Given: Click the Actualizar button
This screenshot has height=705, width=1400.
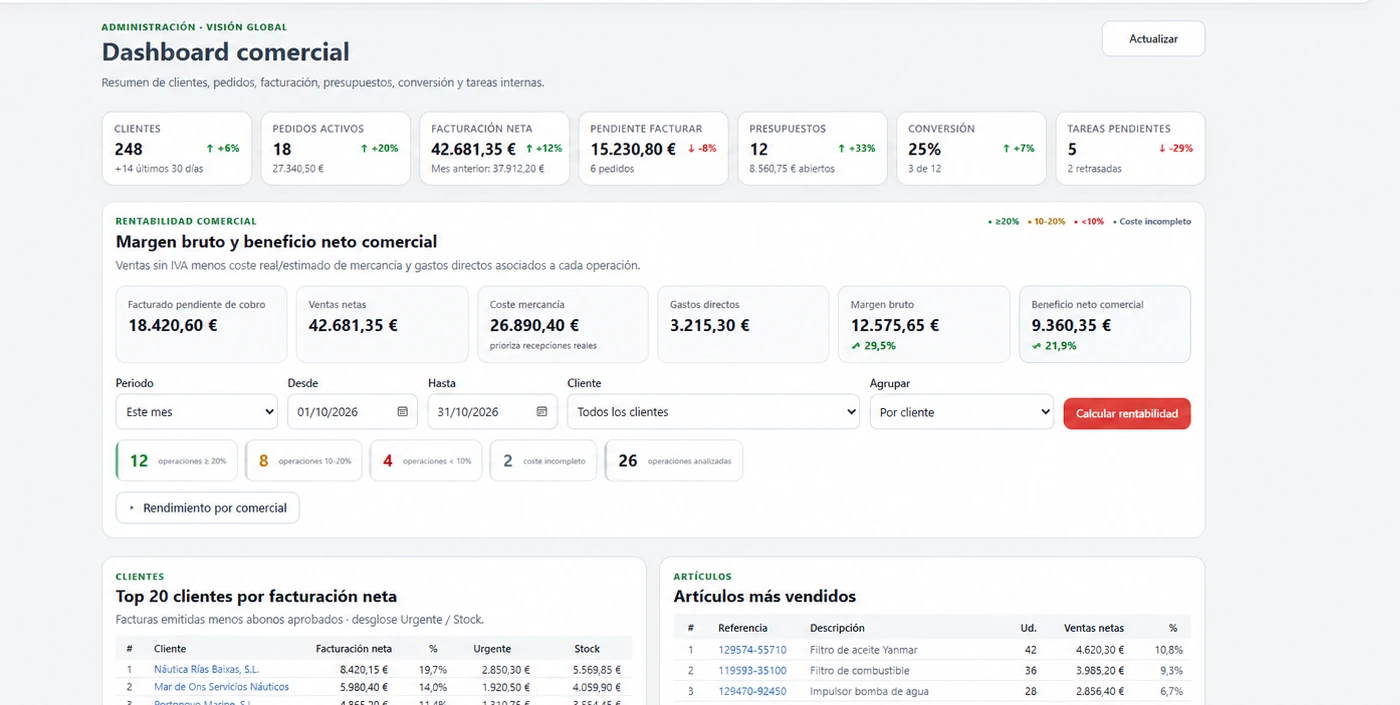Looking at the screenshot, I should tap(1153, 39).
